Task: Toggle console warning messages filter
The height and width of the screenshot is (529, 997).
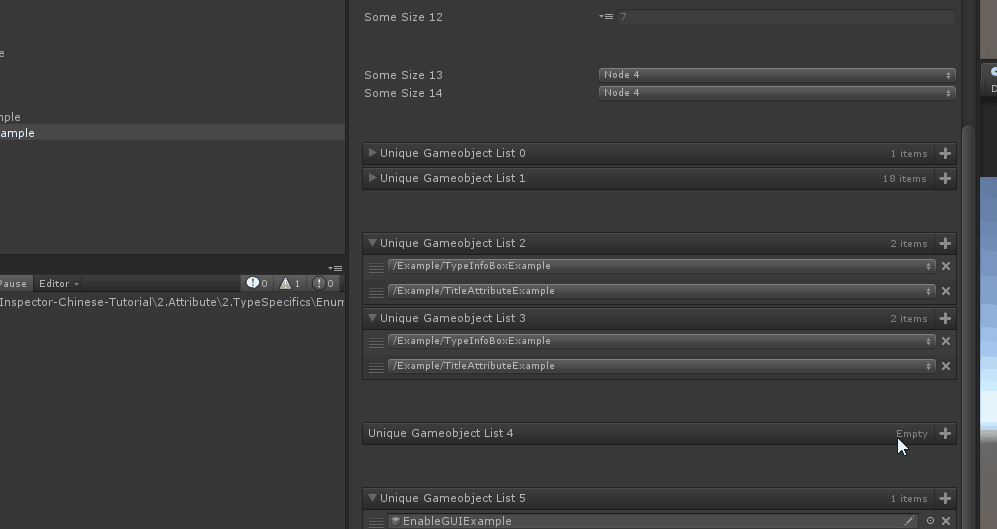Action: coord(290,283)
